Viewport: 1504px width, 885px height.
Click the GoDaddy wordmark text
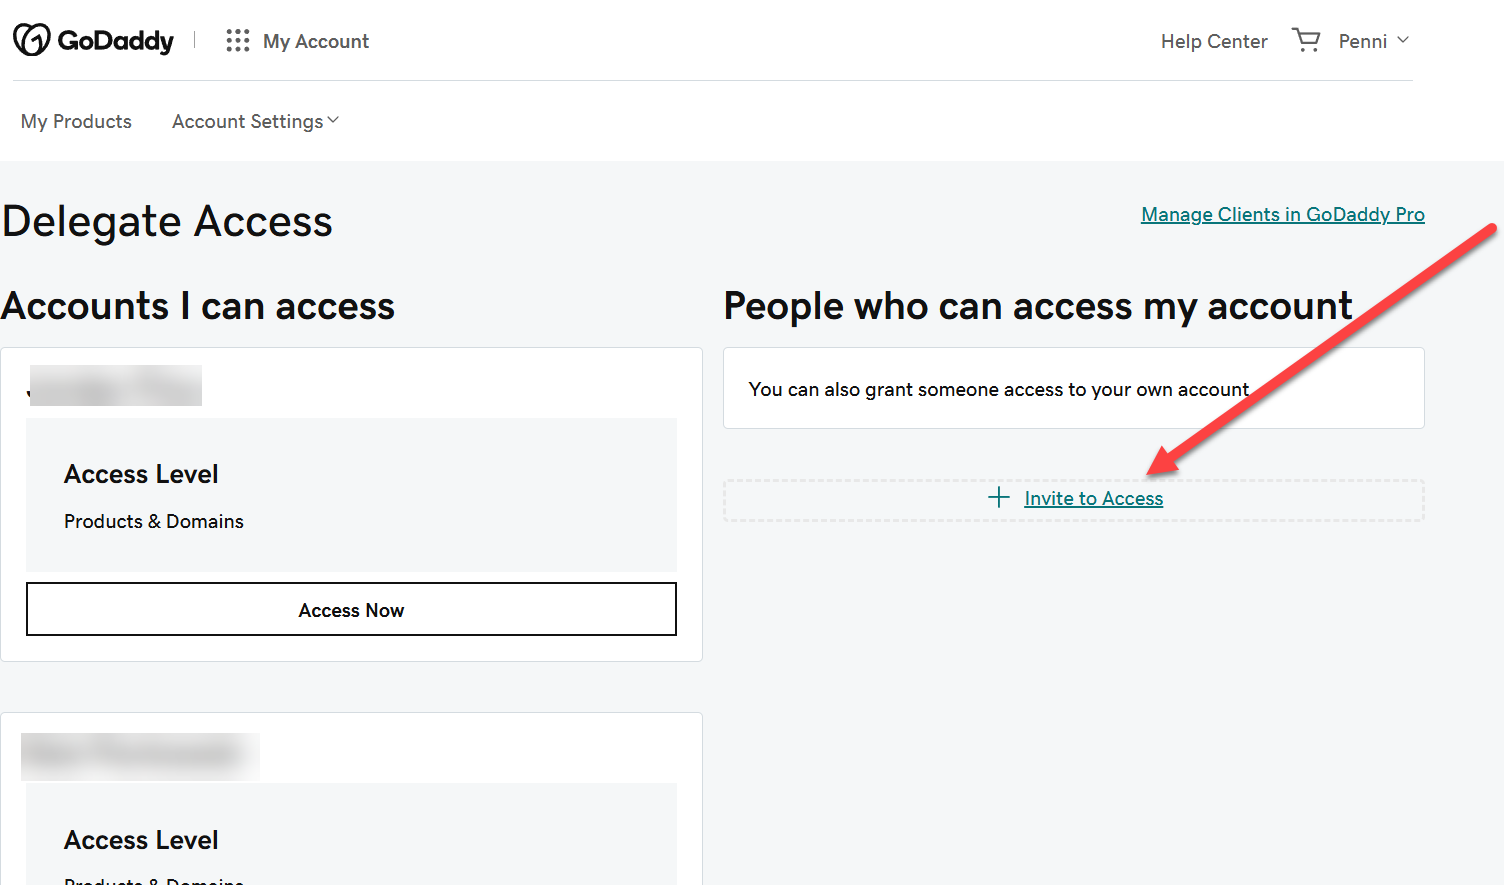pyautogui.click(x=116, y=41)
